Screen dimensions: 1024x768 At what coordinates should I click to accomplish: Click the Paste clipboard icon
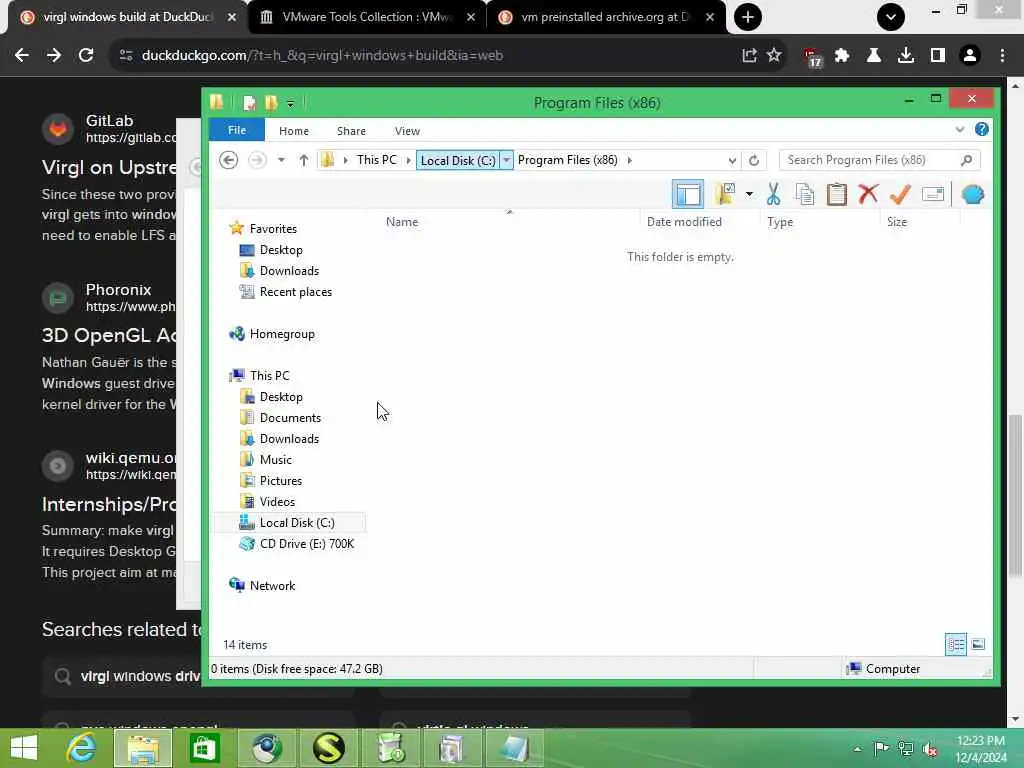point(837,194)
